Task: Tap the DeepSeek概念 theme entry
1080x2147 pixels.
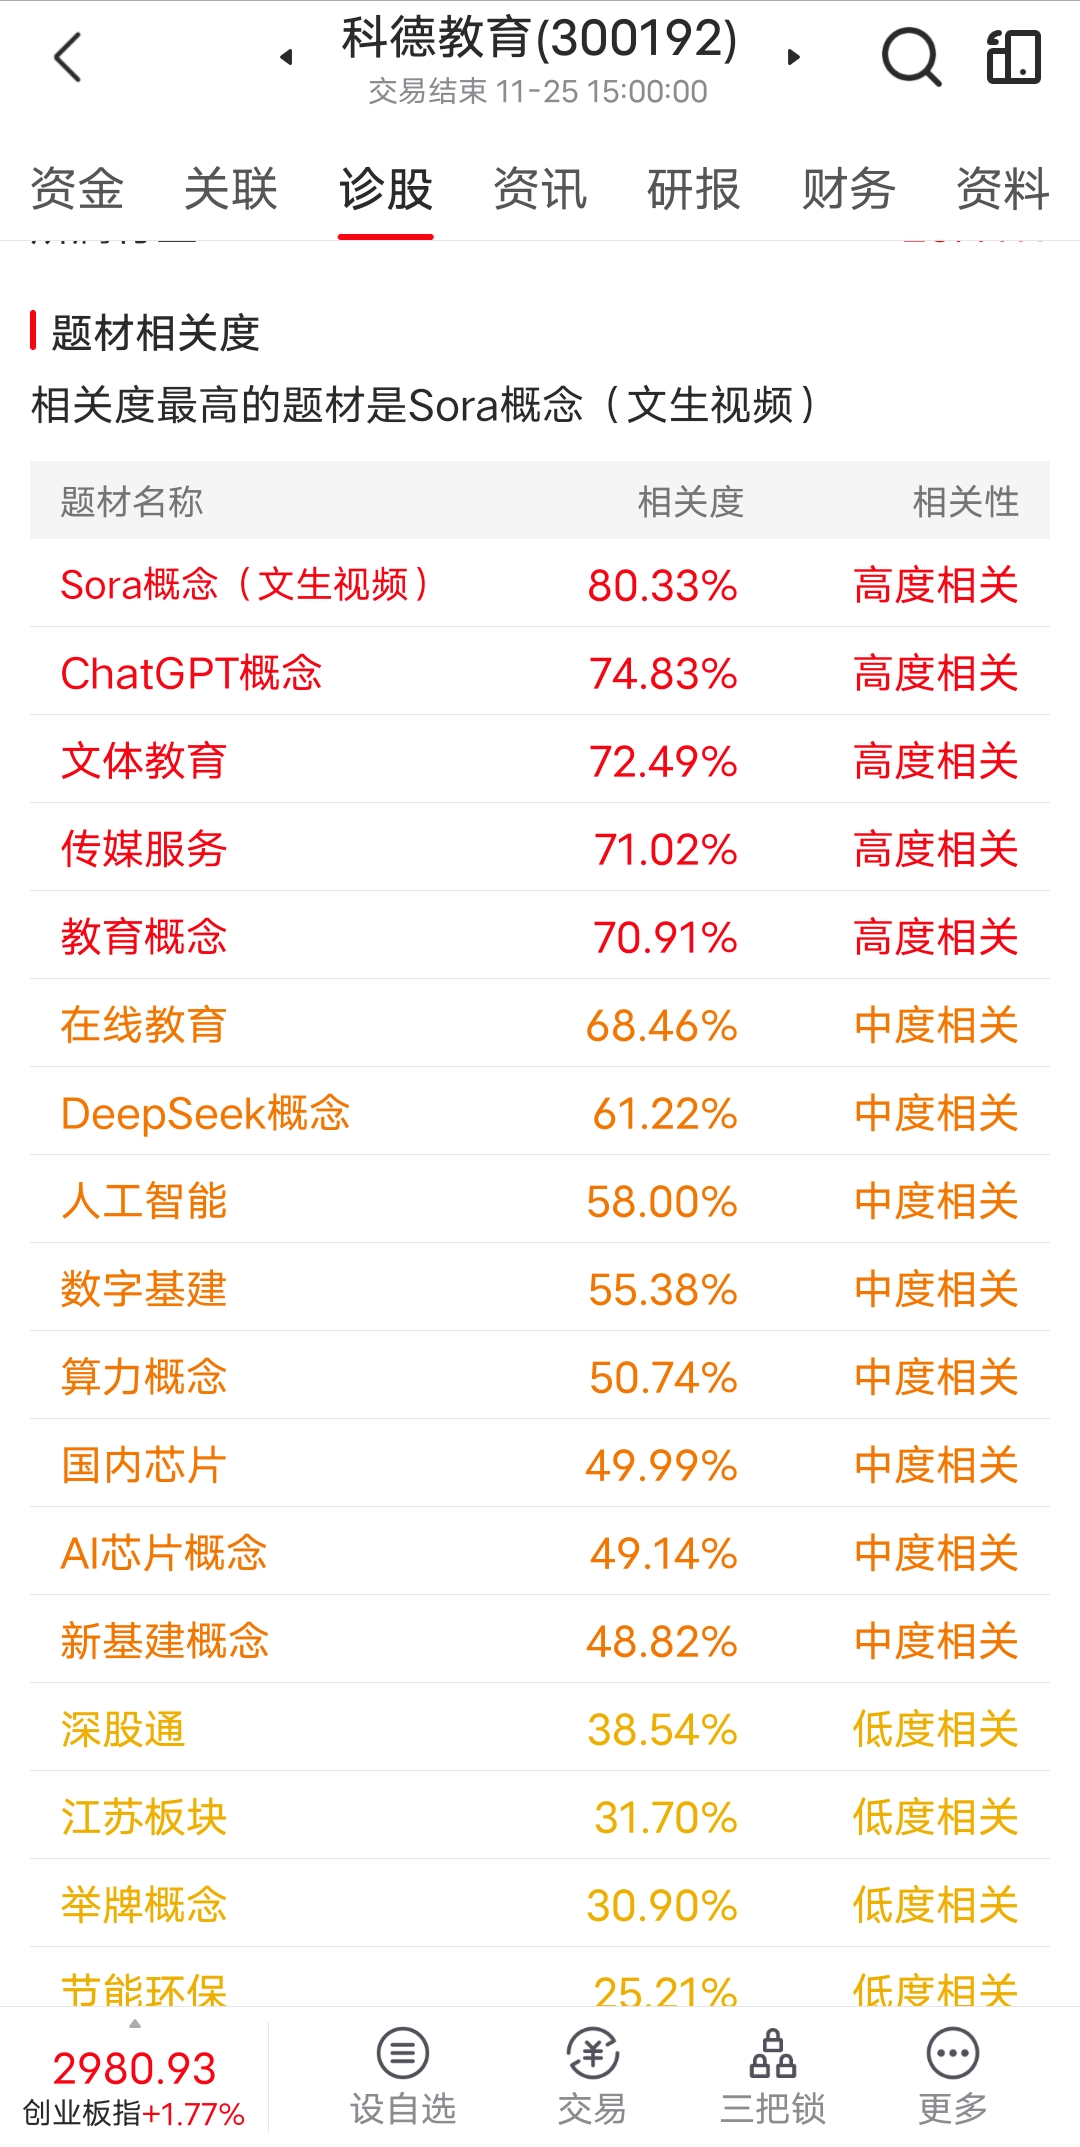Action: point(205,1113)
